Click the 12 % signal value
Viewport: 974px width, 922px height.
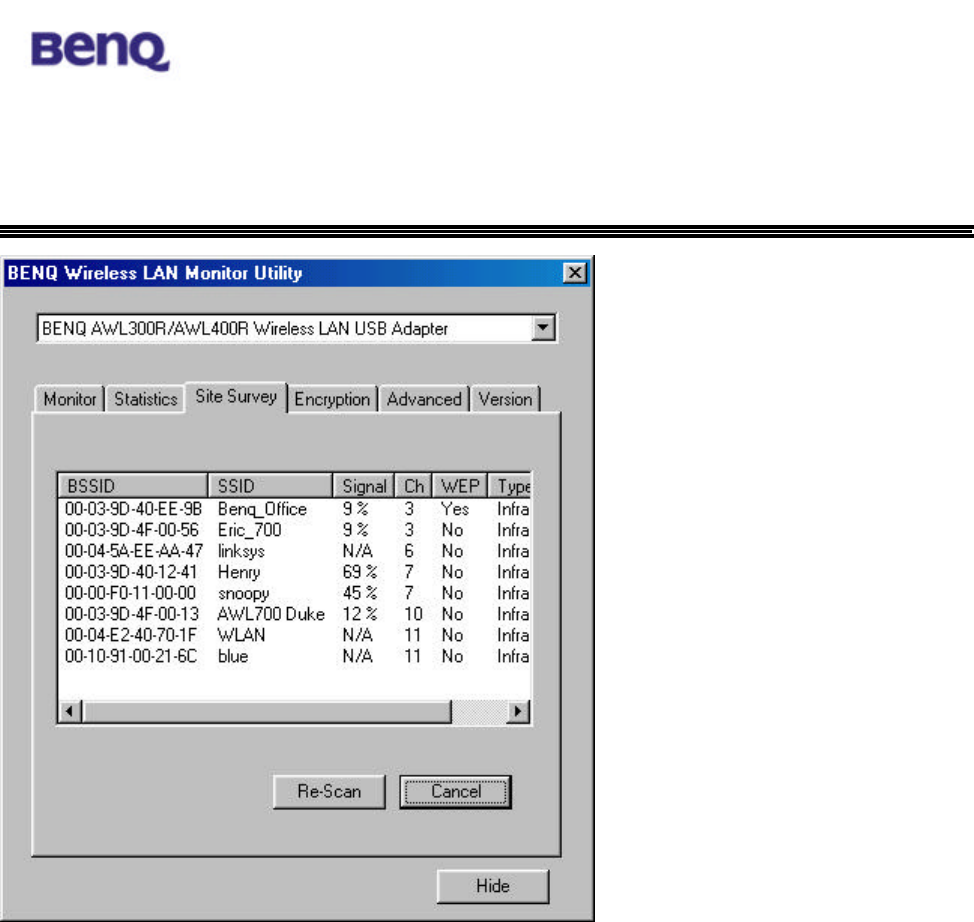tap(360, 614)
